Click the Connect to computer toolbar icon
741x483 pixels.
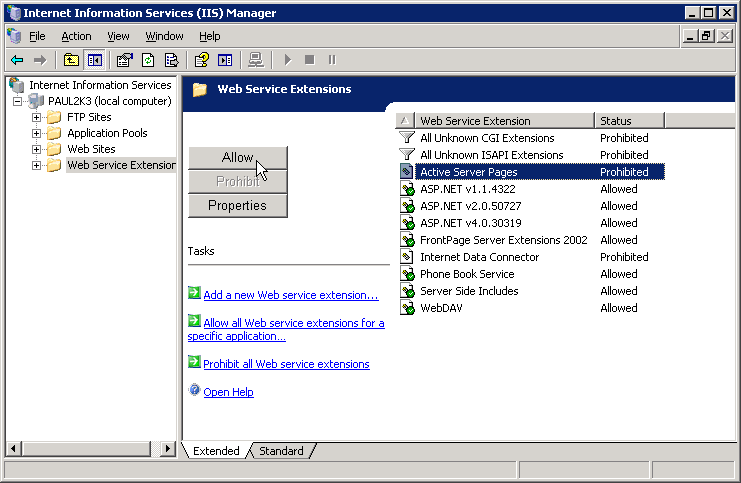pos(256,60)
